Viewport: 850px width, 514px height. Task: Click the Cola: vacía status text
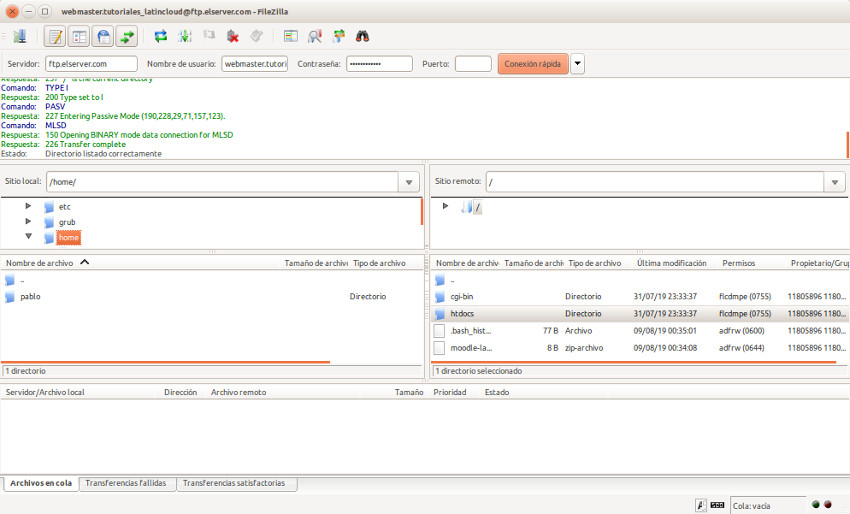(751, 506)
